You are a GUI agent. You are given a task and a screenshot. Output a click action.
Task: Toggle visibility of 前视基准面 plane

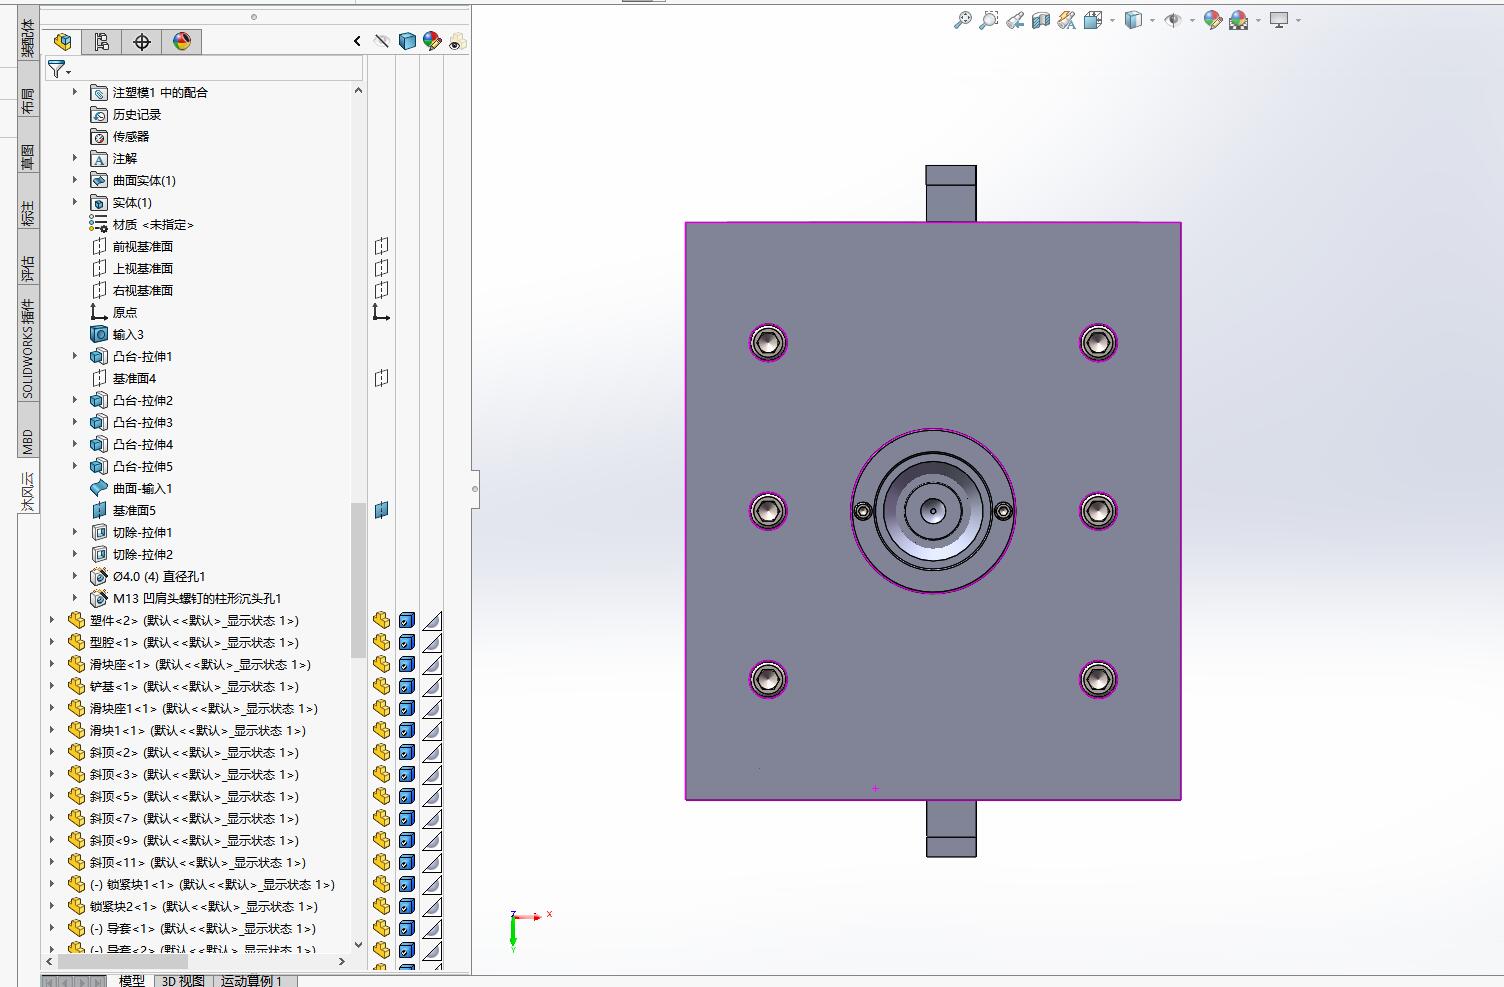[x=381, y=246]
